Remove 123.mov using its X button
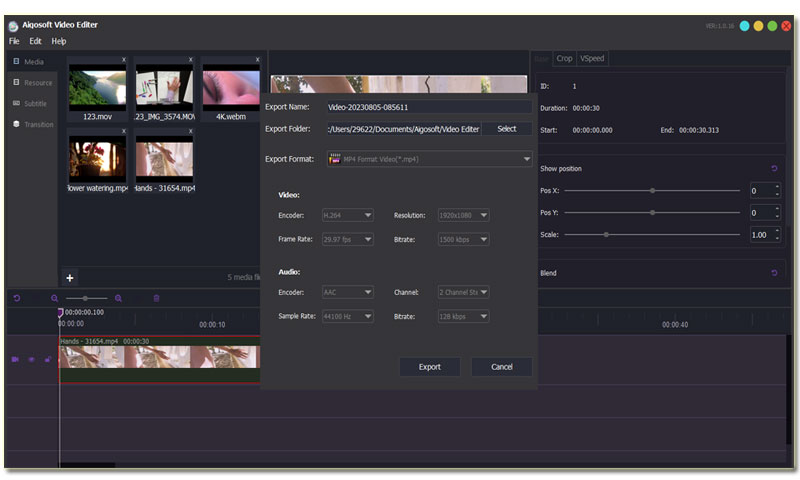Viewport: 800px width, 480px height. [123, 60]
